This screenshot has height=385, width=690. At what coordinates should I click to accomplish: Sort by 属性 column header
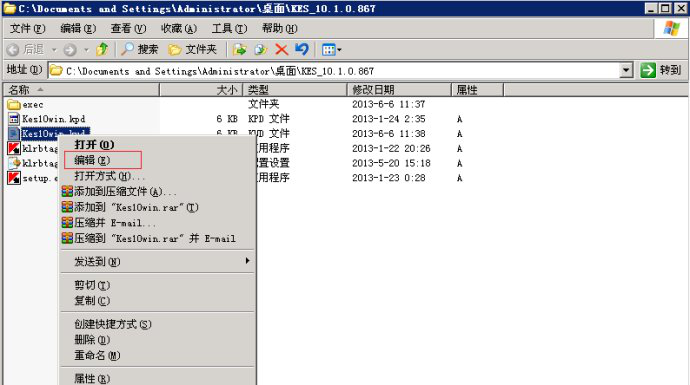tap(478, 90)
